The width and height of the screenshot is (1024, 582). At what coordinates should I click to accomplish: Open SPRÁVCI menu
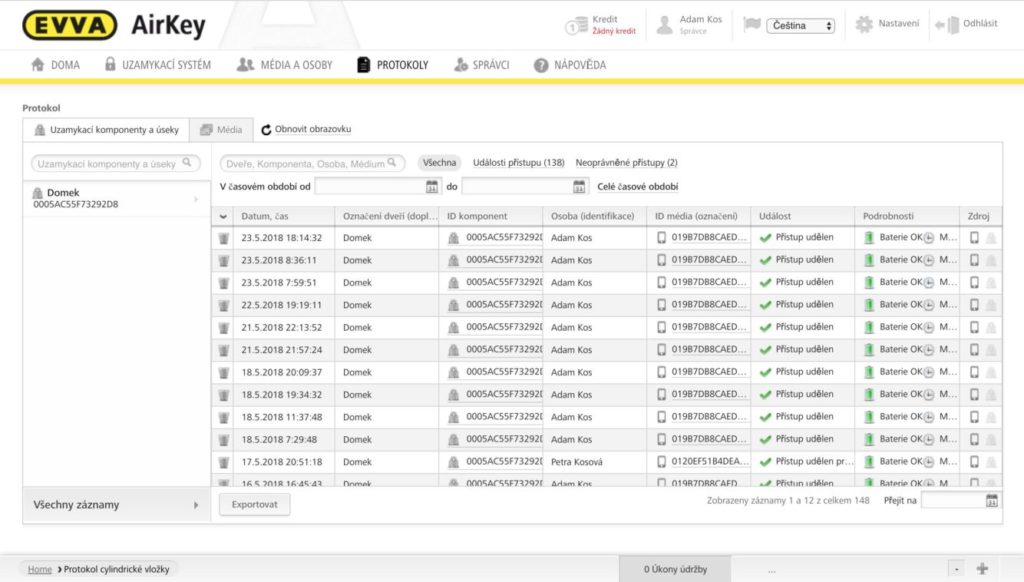click(x=481, y=65)
